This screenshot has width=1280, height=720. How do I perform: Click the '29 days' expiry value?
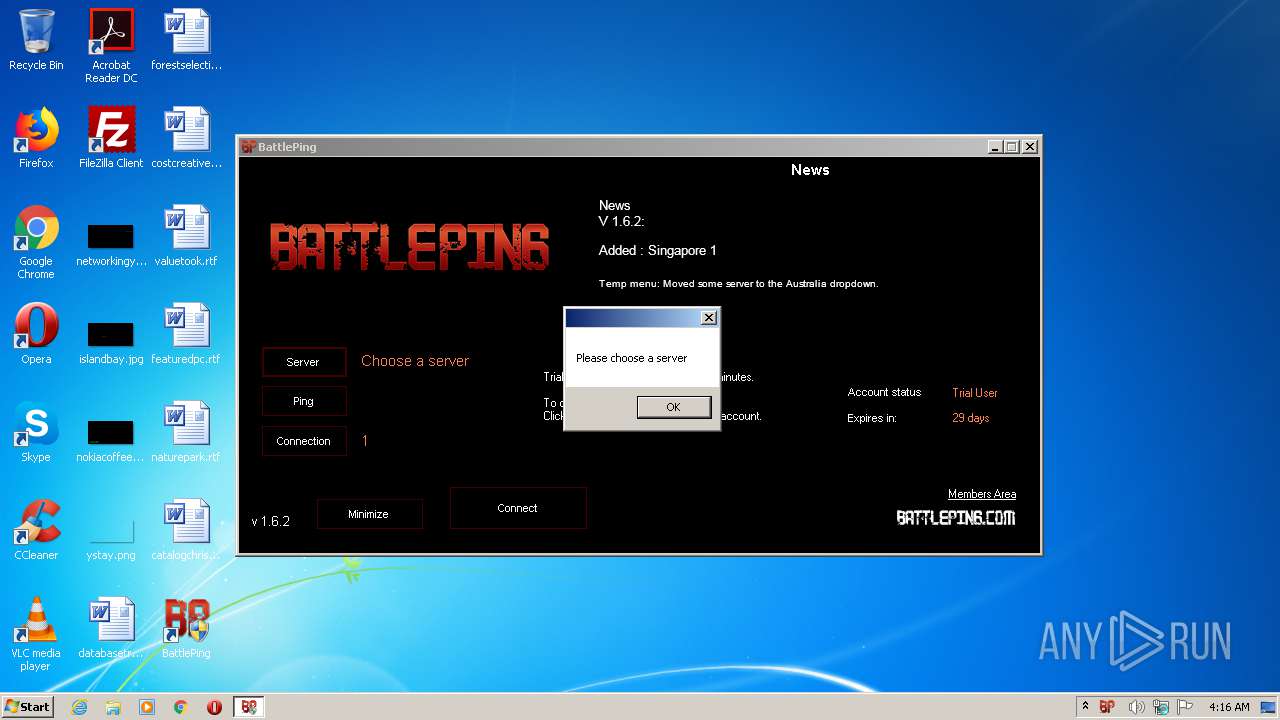pyautogui.click(x=970, y=418)
